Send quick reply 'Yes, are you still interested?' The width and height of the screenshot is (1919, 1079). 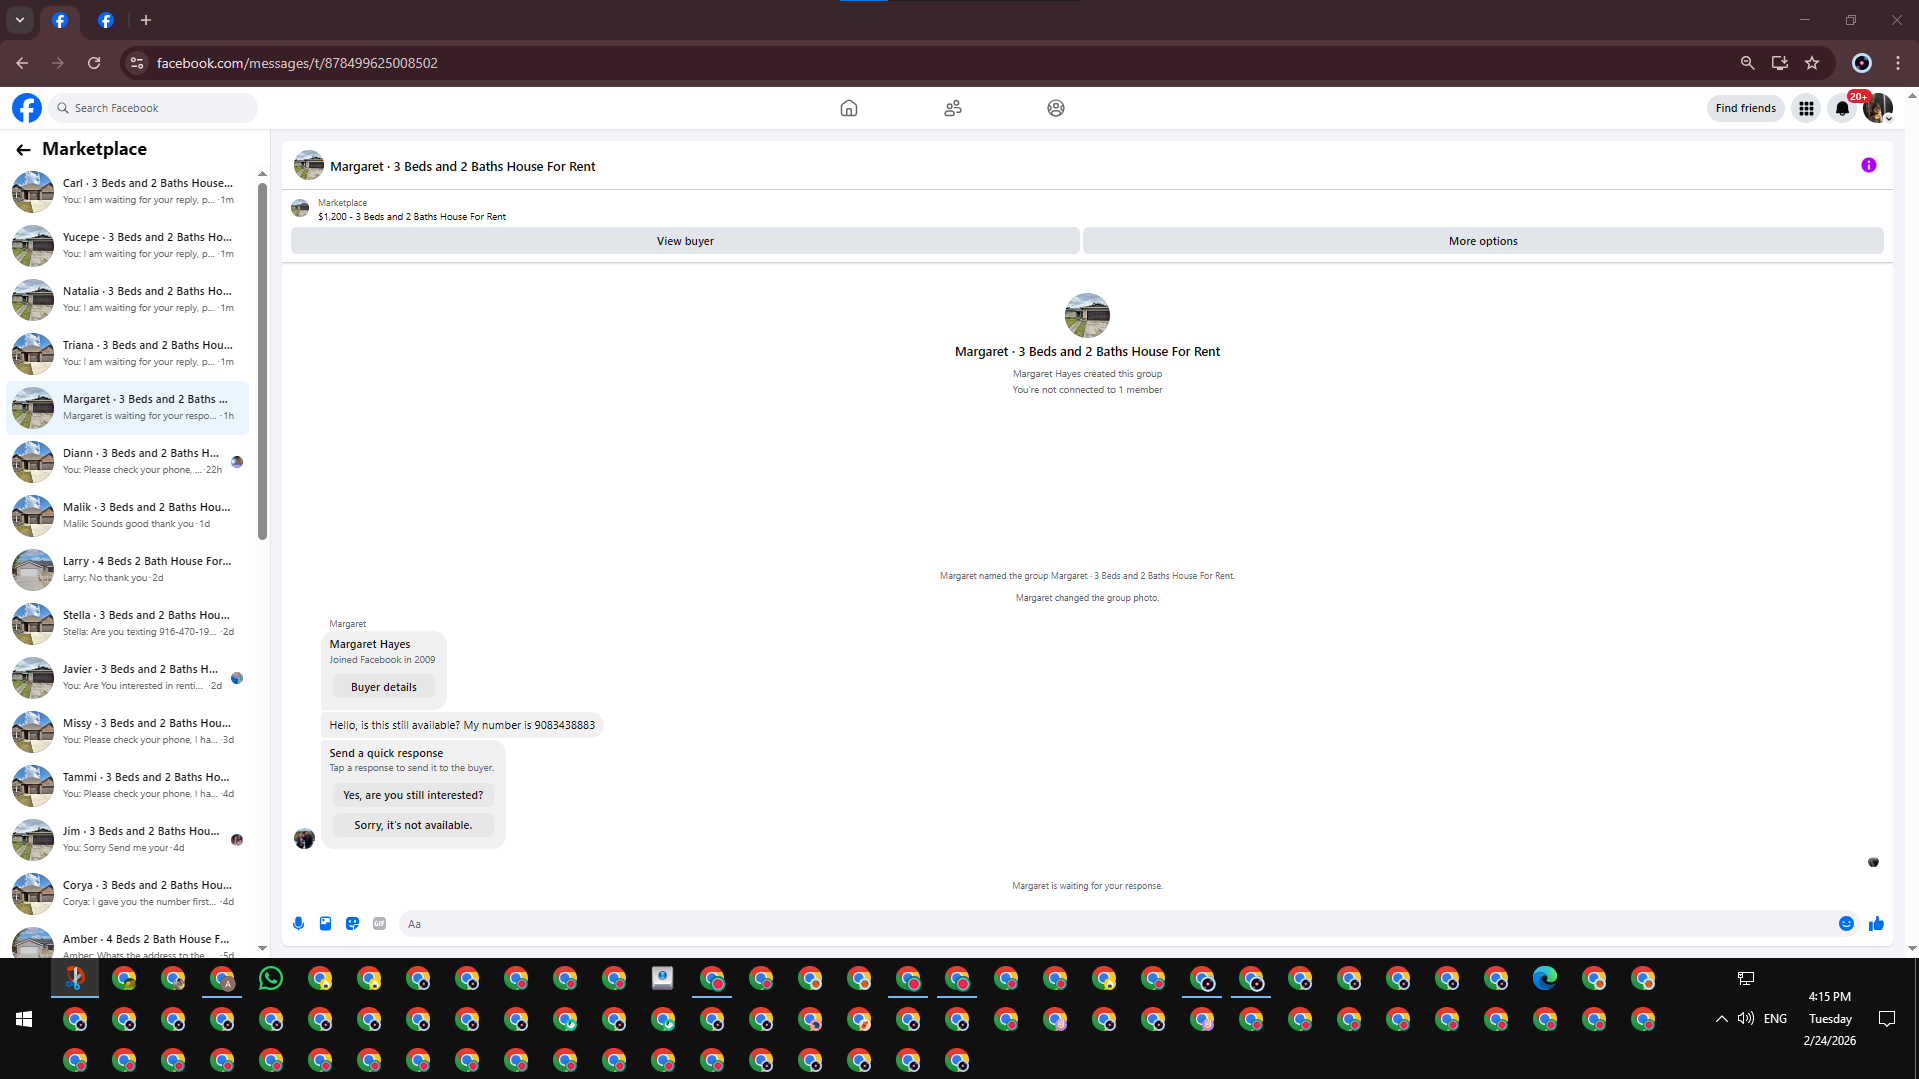pos(413,795)
